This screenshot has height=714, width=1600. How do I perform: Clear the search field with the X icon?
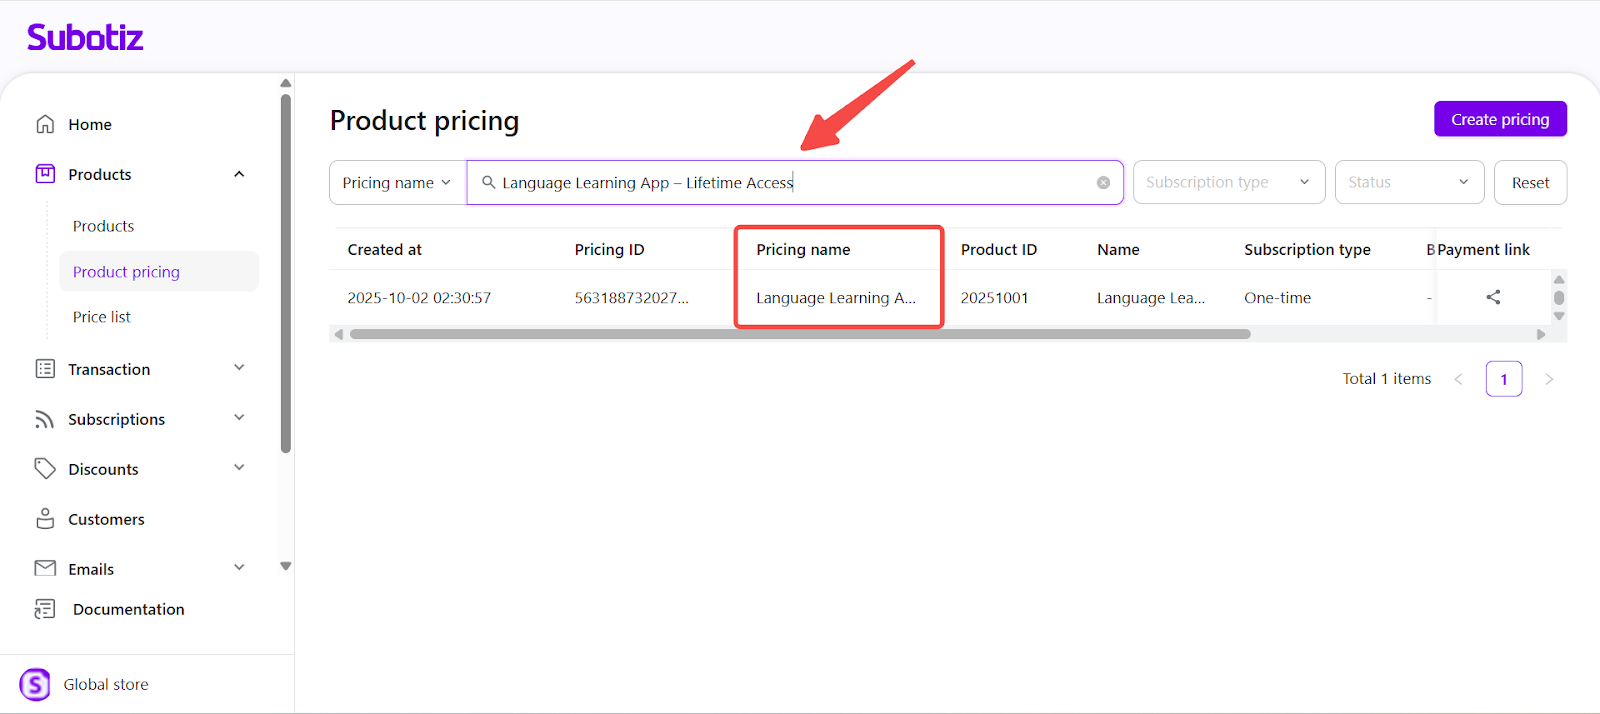(x=1103, y=183)
